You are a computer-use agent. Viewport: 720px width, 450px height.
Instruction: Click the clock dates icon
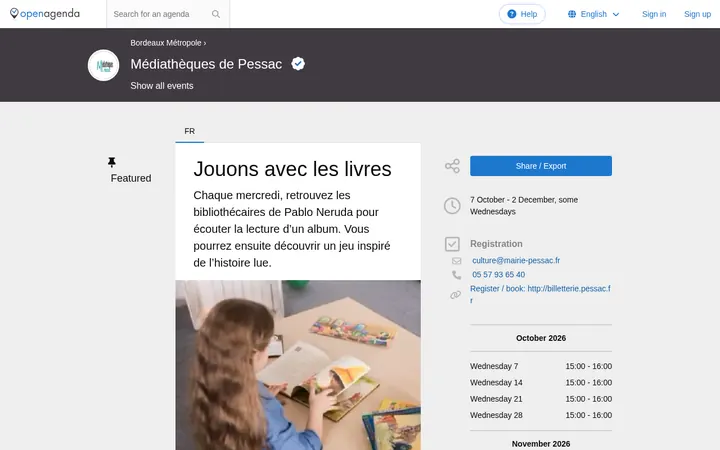click(452, 206)
